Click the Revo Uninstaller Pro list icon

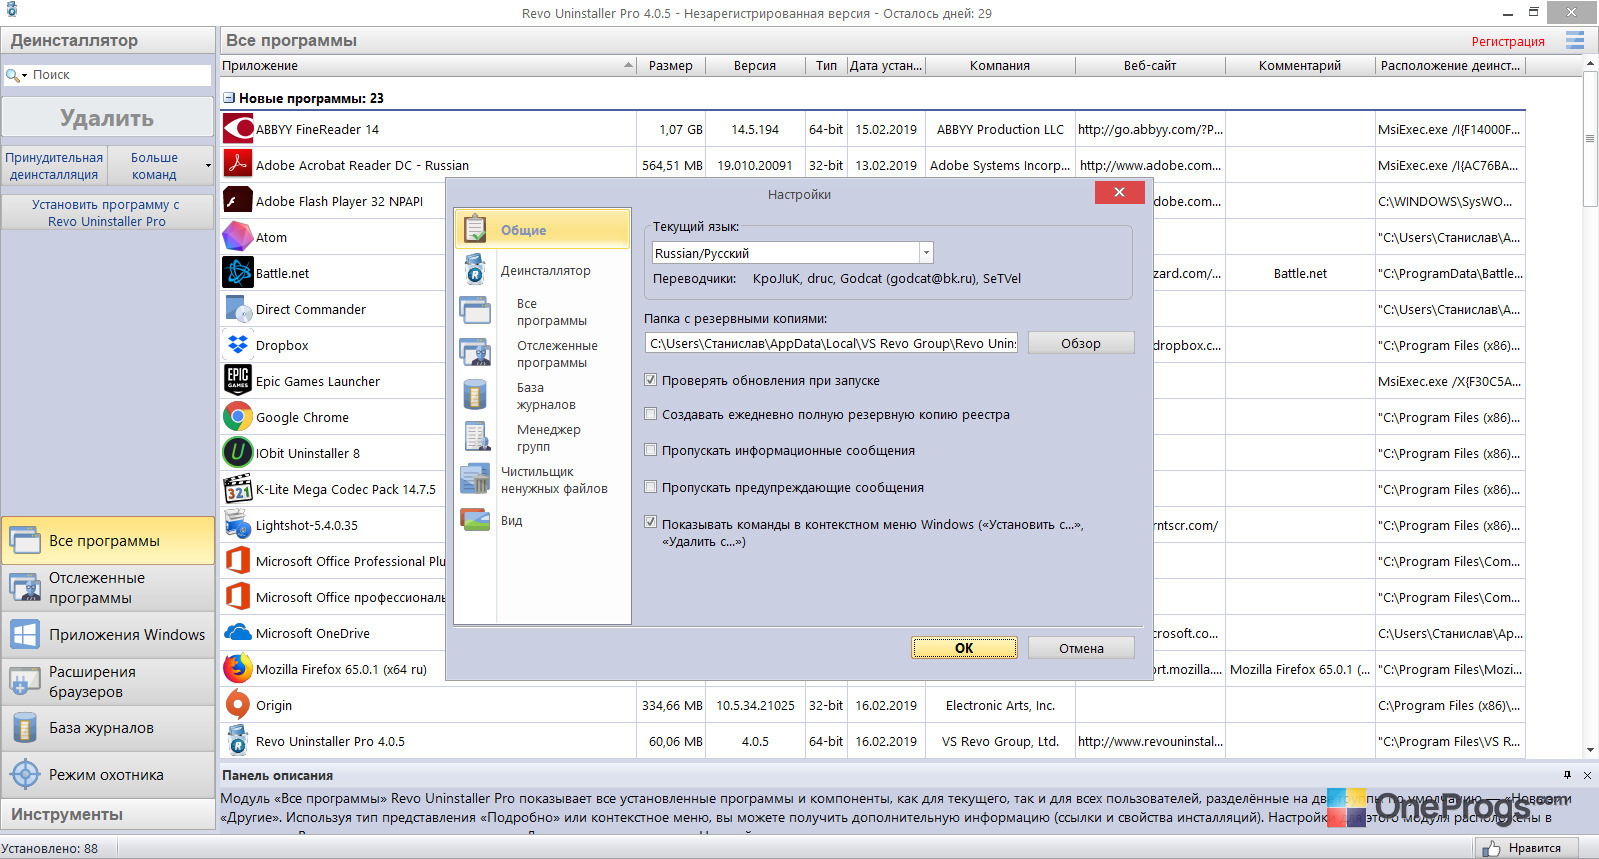[x=238, y=741]
